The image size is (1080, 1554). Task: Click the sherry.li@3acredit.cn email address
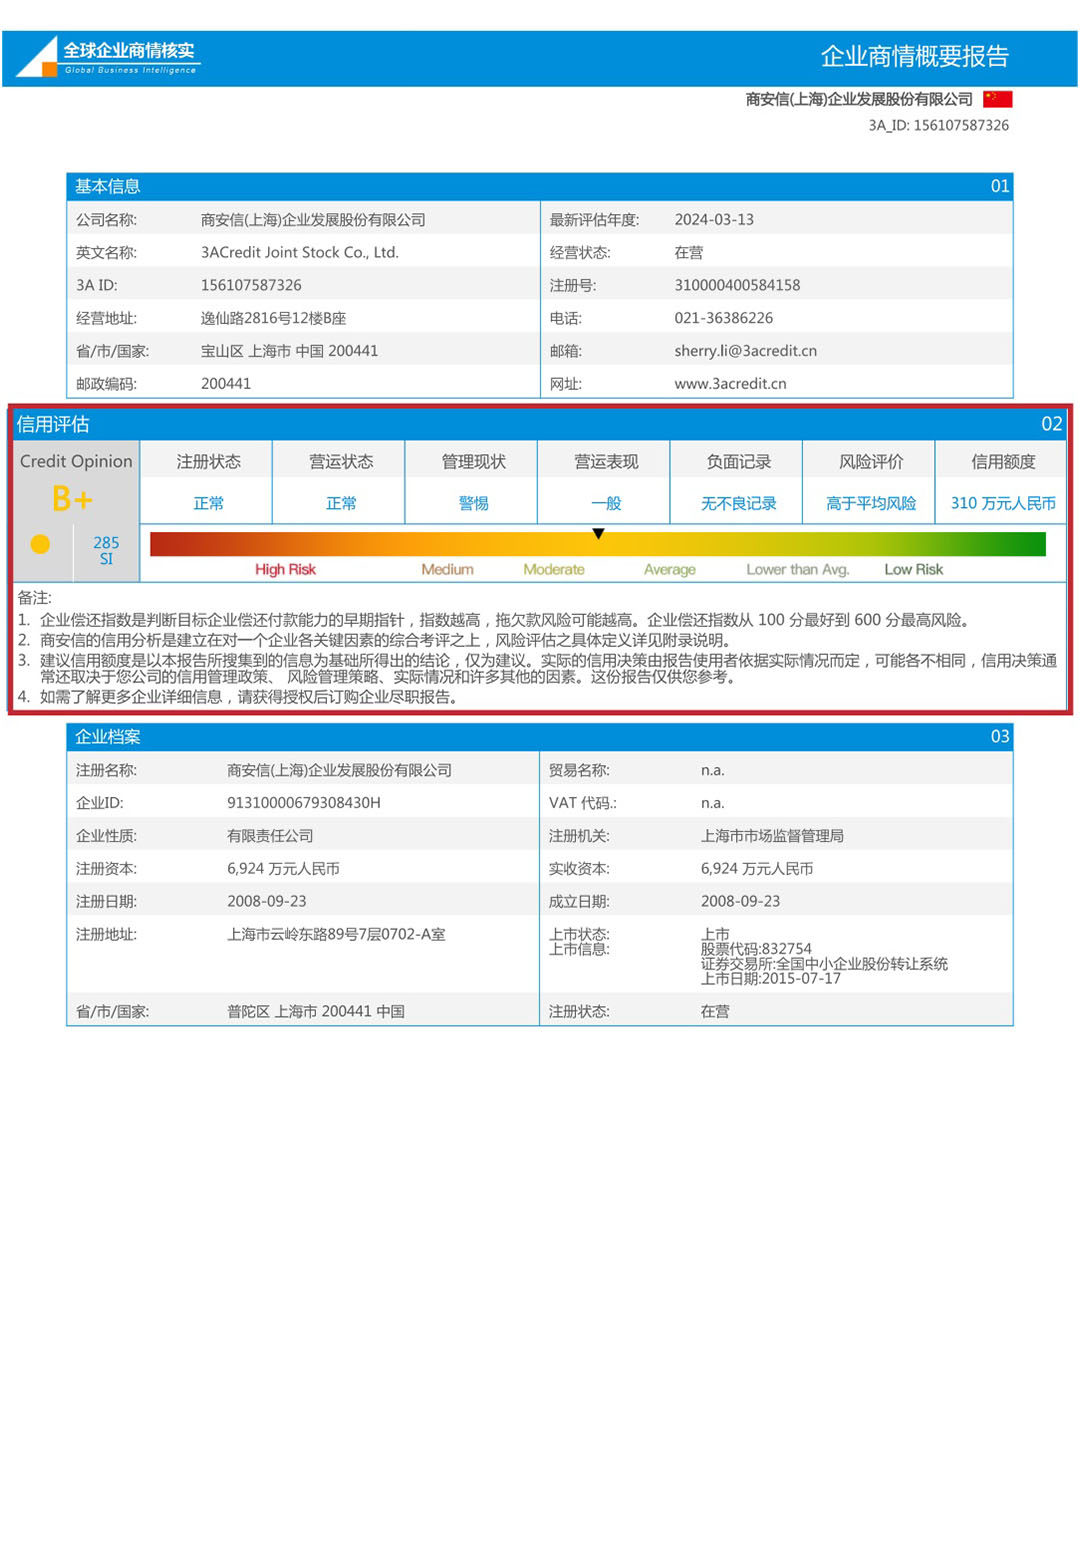pyautogui.click(x=745, y=351)
